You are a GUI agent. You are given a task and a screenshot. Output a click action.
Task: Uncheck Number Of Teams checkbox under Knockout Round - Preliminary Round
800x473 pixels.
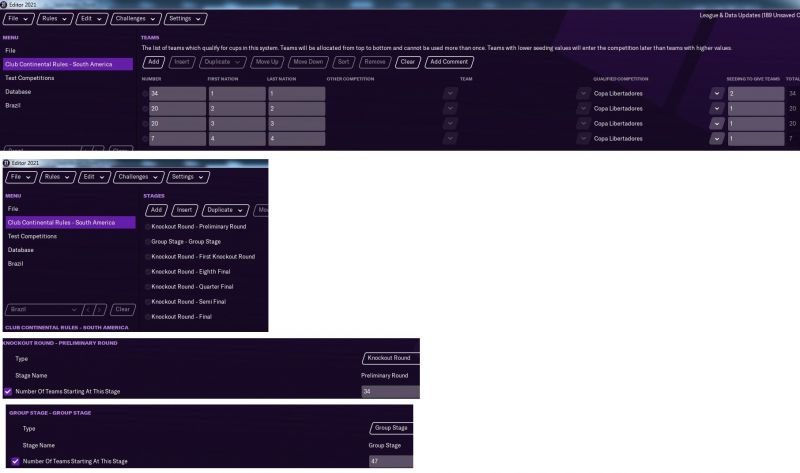coord(9,392)
